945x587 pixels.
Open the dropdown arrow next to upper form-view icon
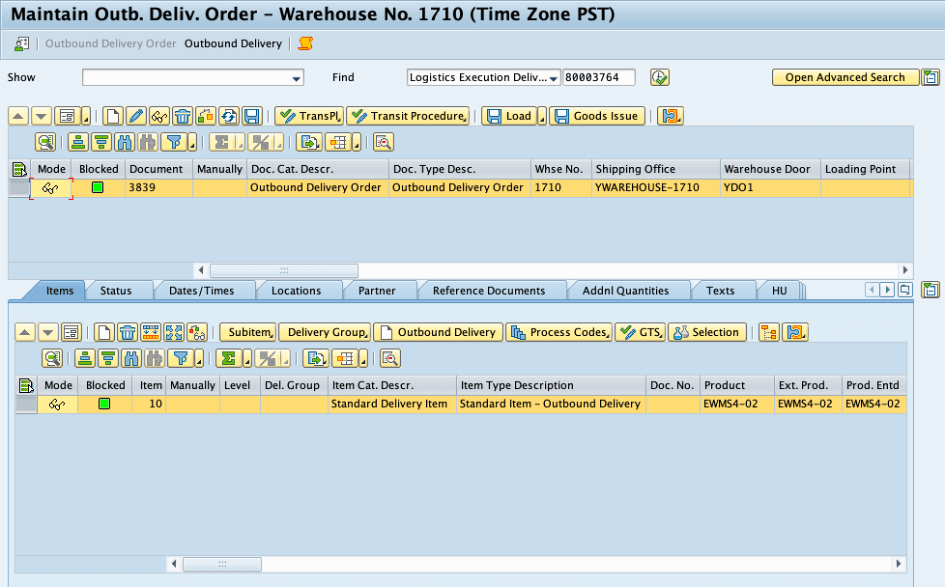86,116
